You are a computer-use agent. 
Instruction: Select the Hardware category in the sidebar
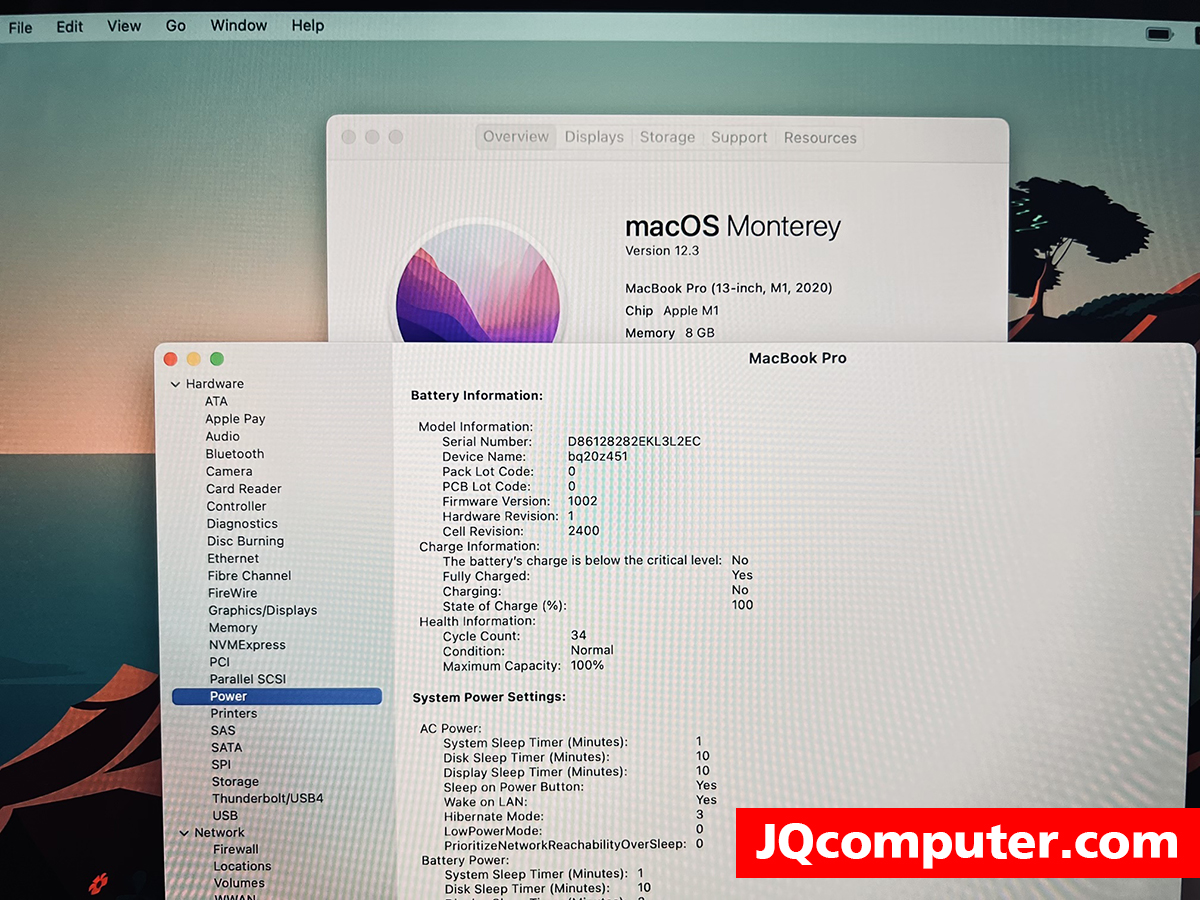(x=215, y=384)
